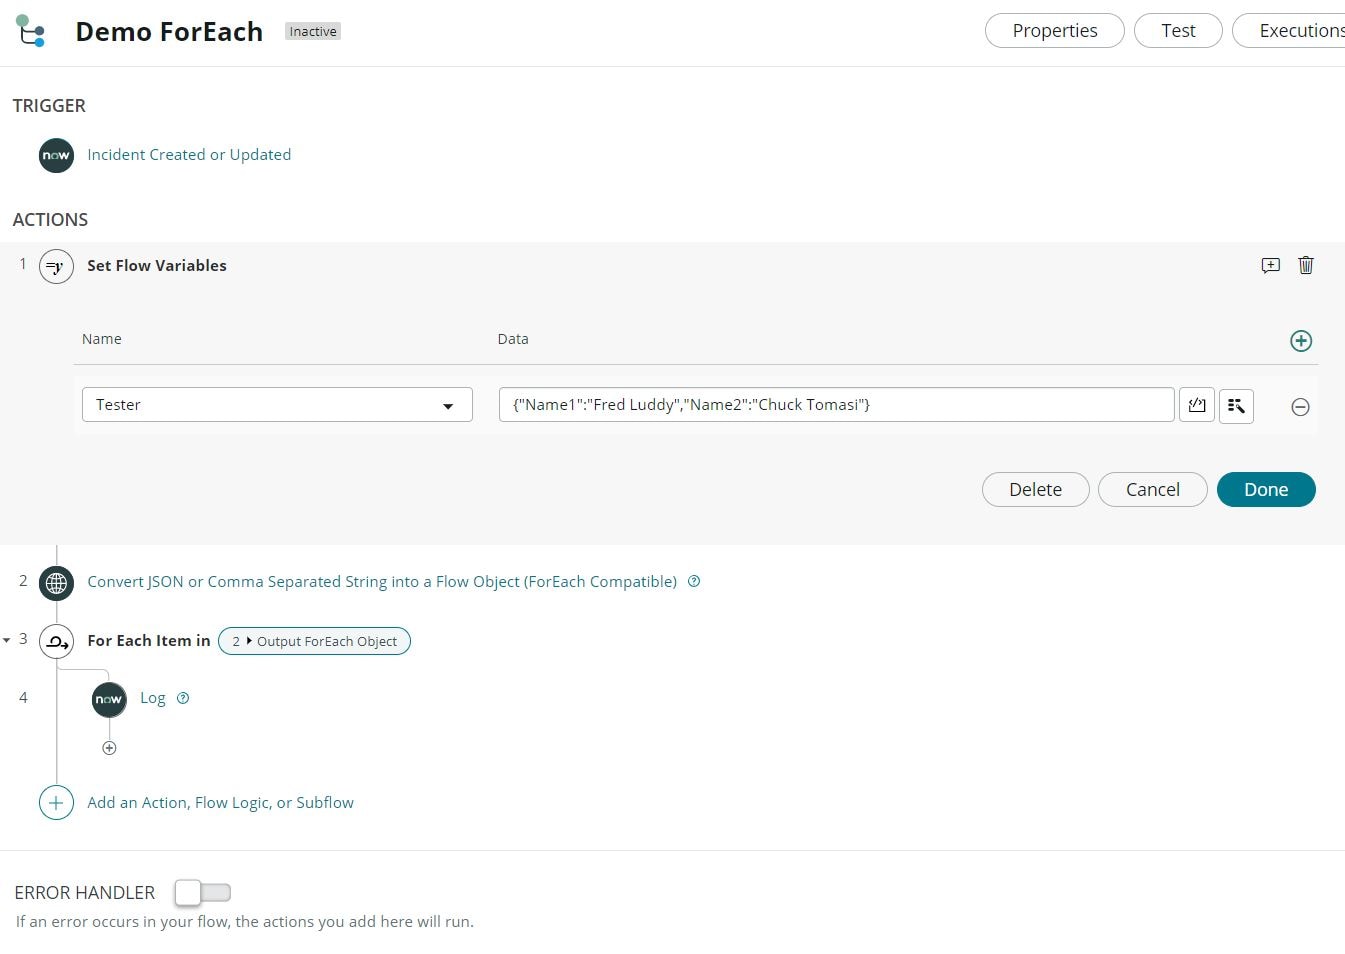Click the Done button
1345x954 pixels.
click(1266, 489)
